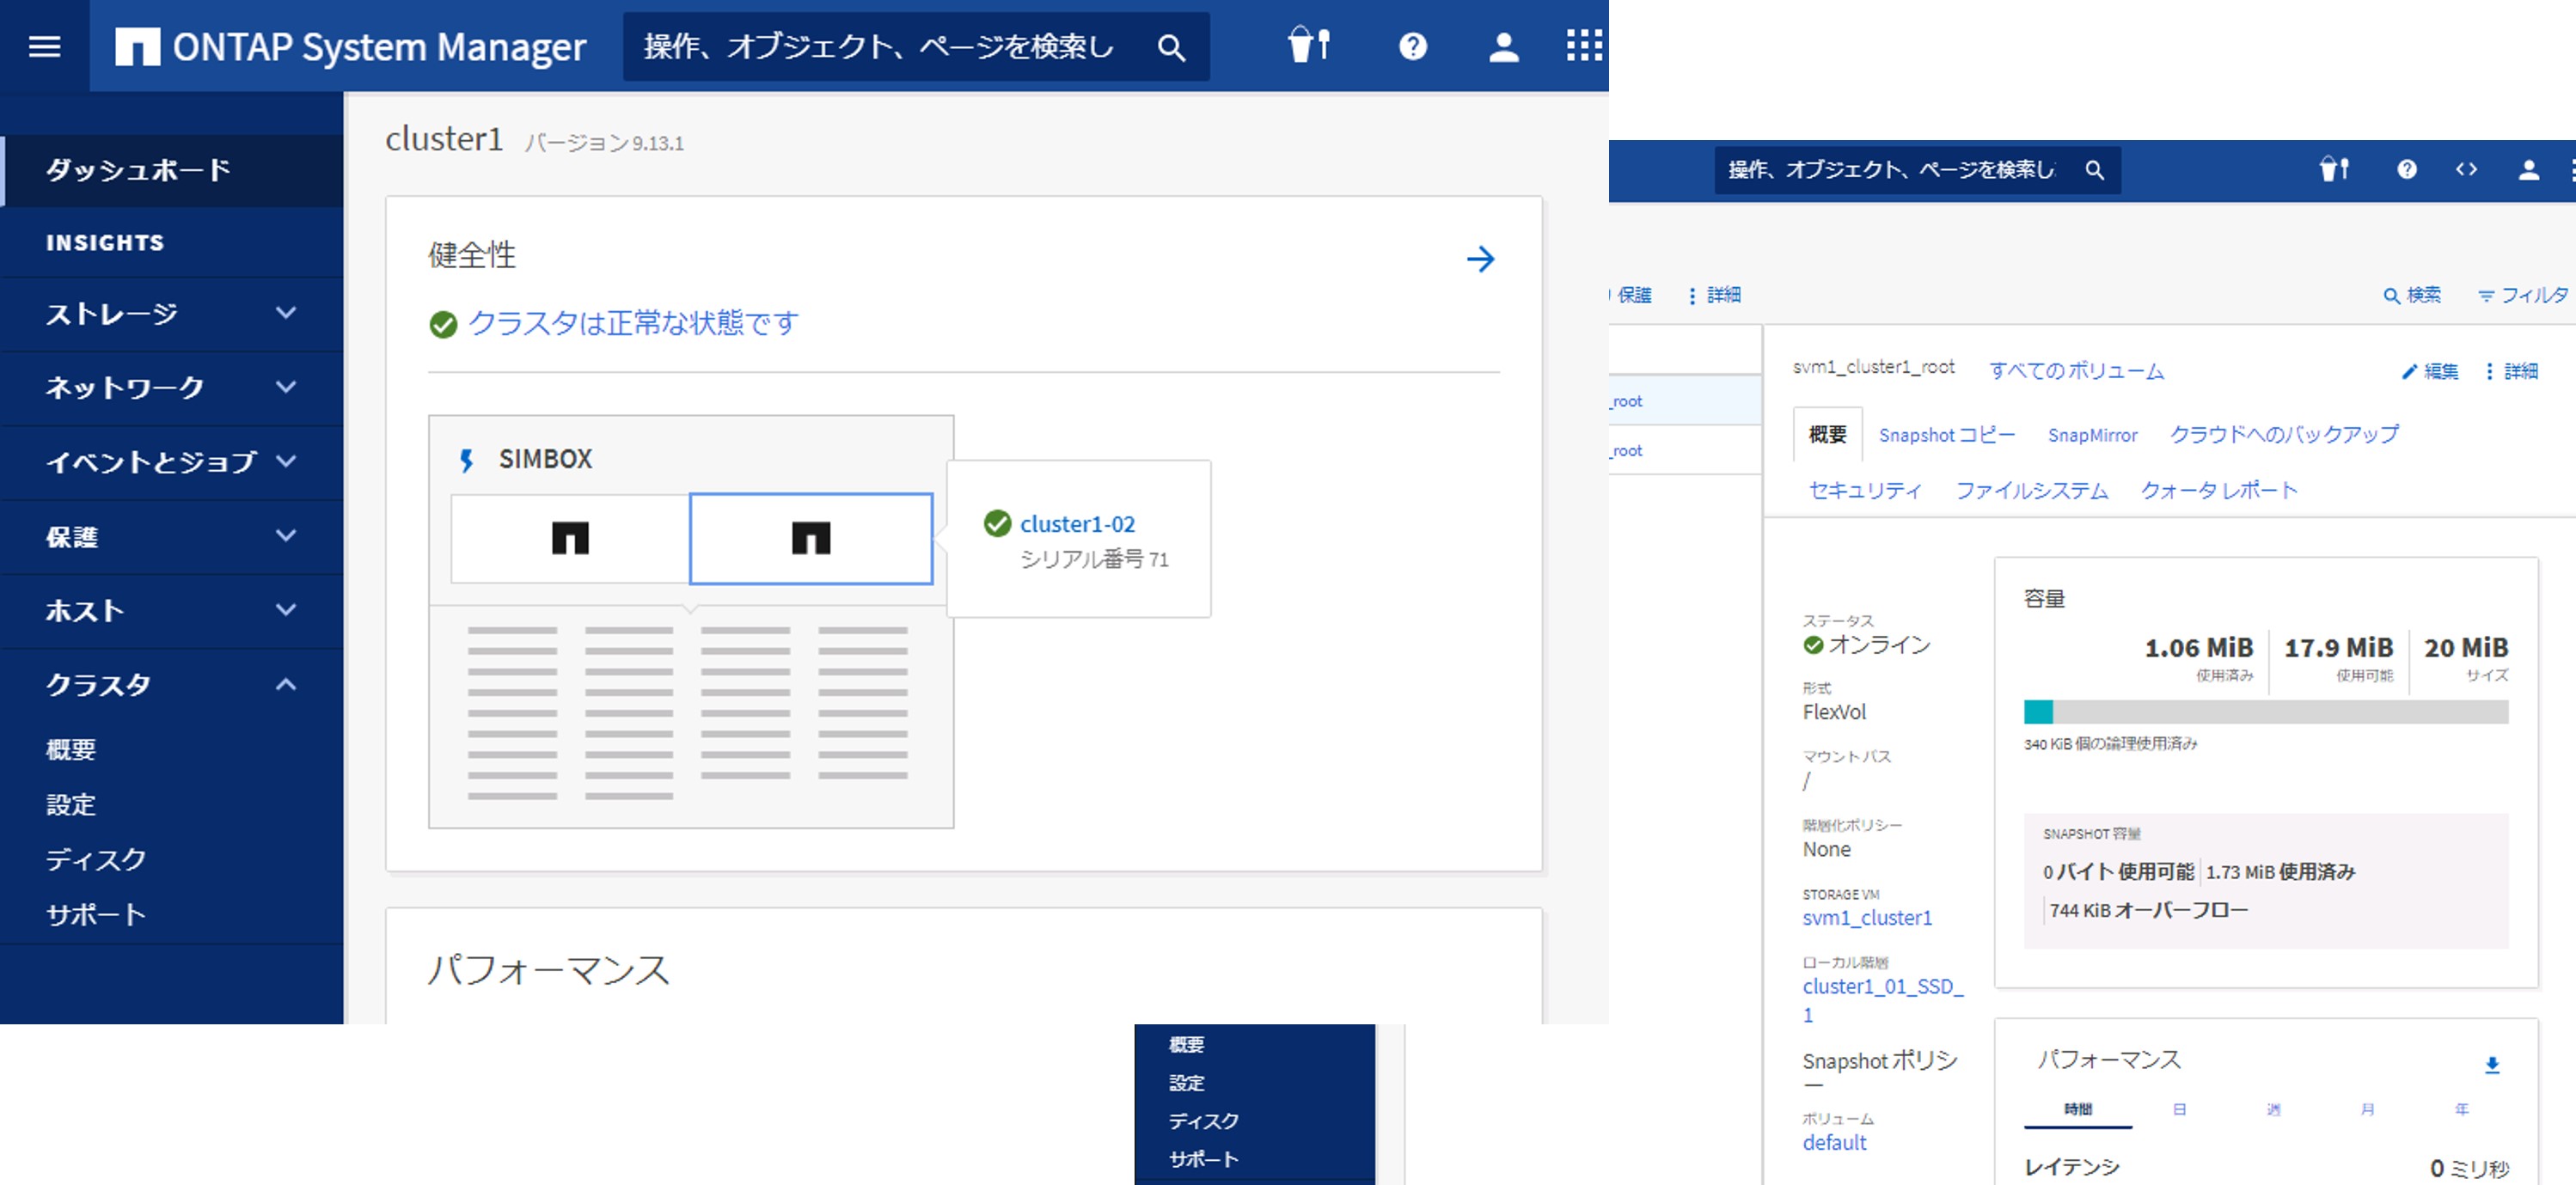Switch to the ファイルシステム tab
Image resolution: width=2576 pixels, height=1185 pixels.
pos(2031,491)
